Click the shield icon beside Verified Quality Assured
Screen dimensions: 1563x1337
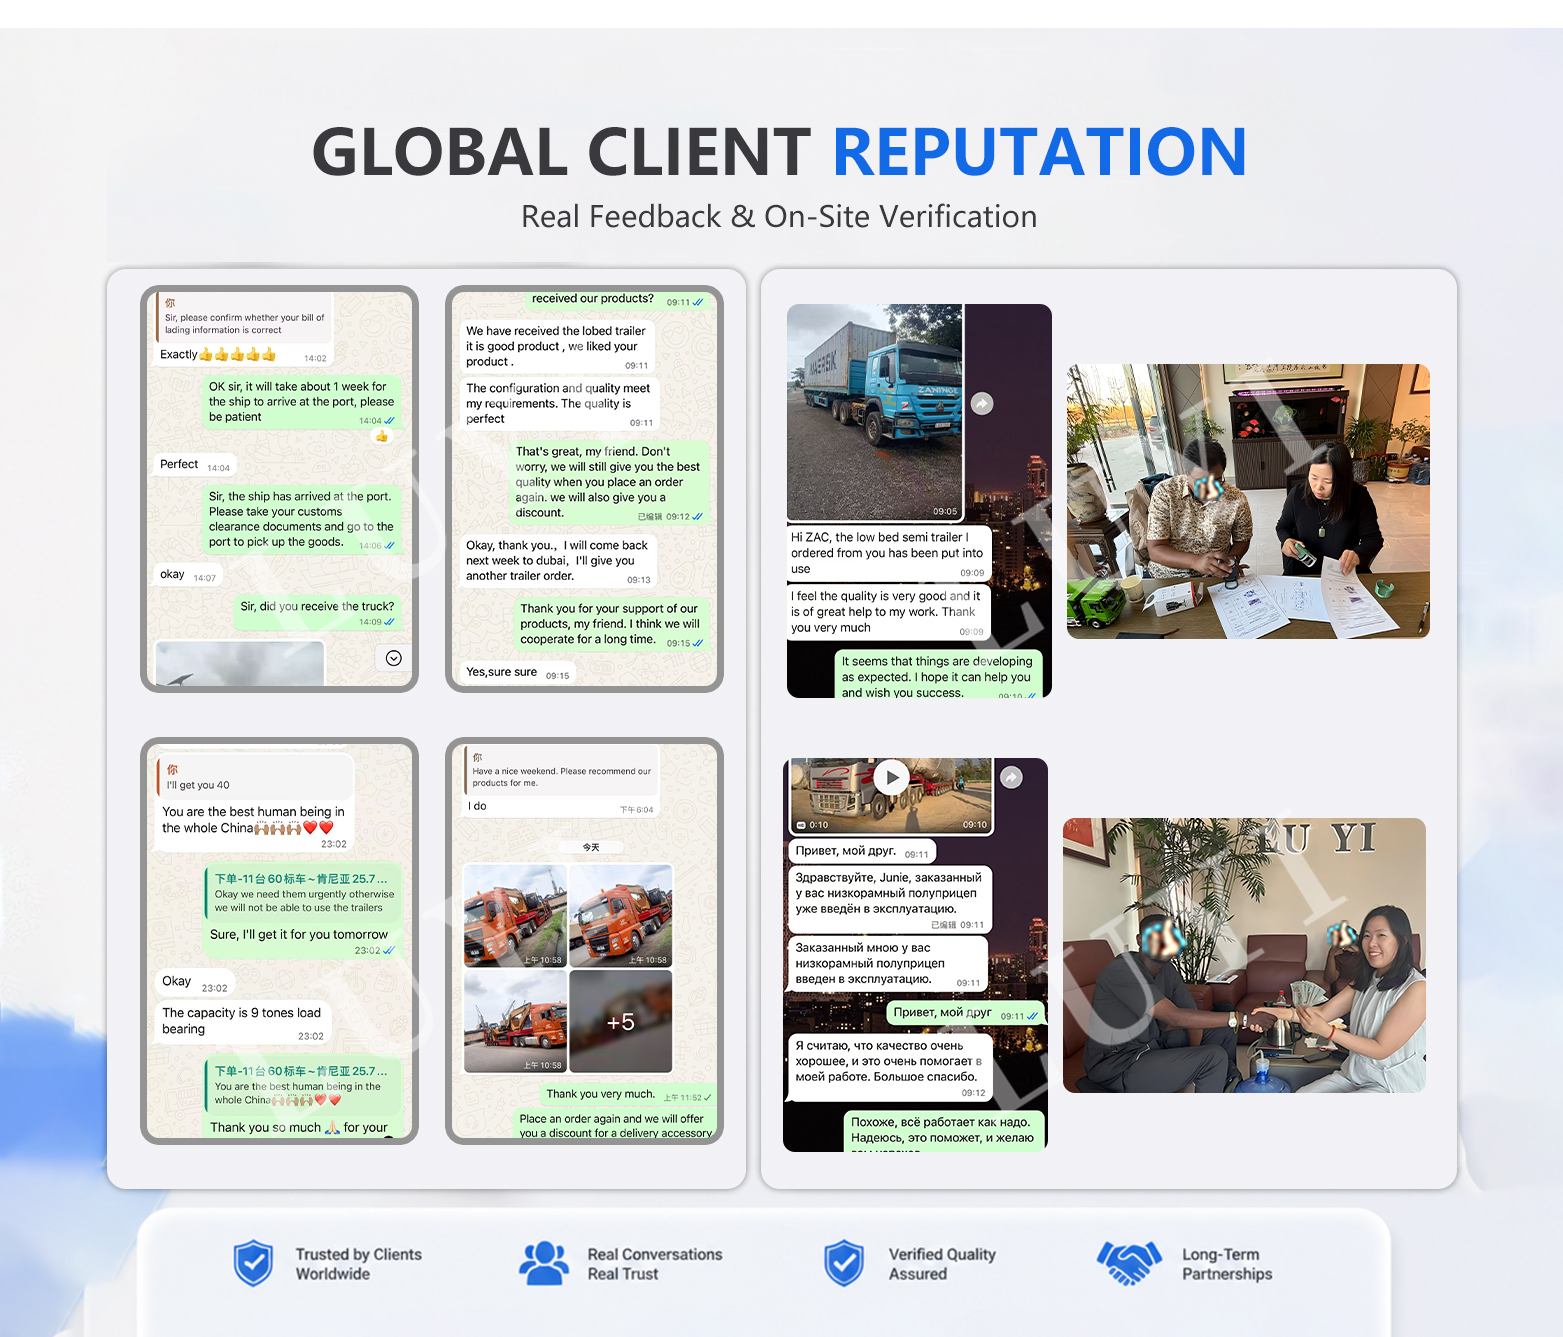(x=844, y=1263)
